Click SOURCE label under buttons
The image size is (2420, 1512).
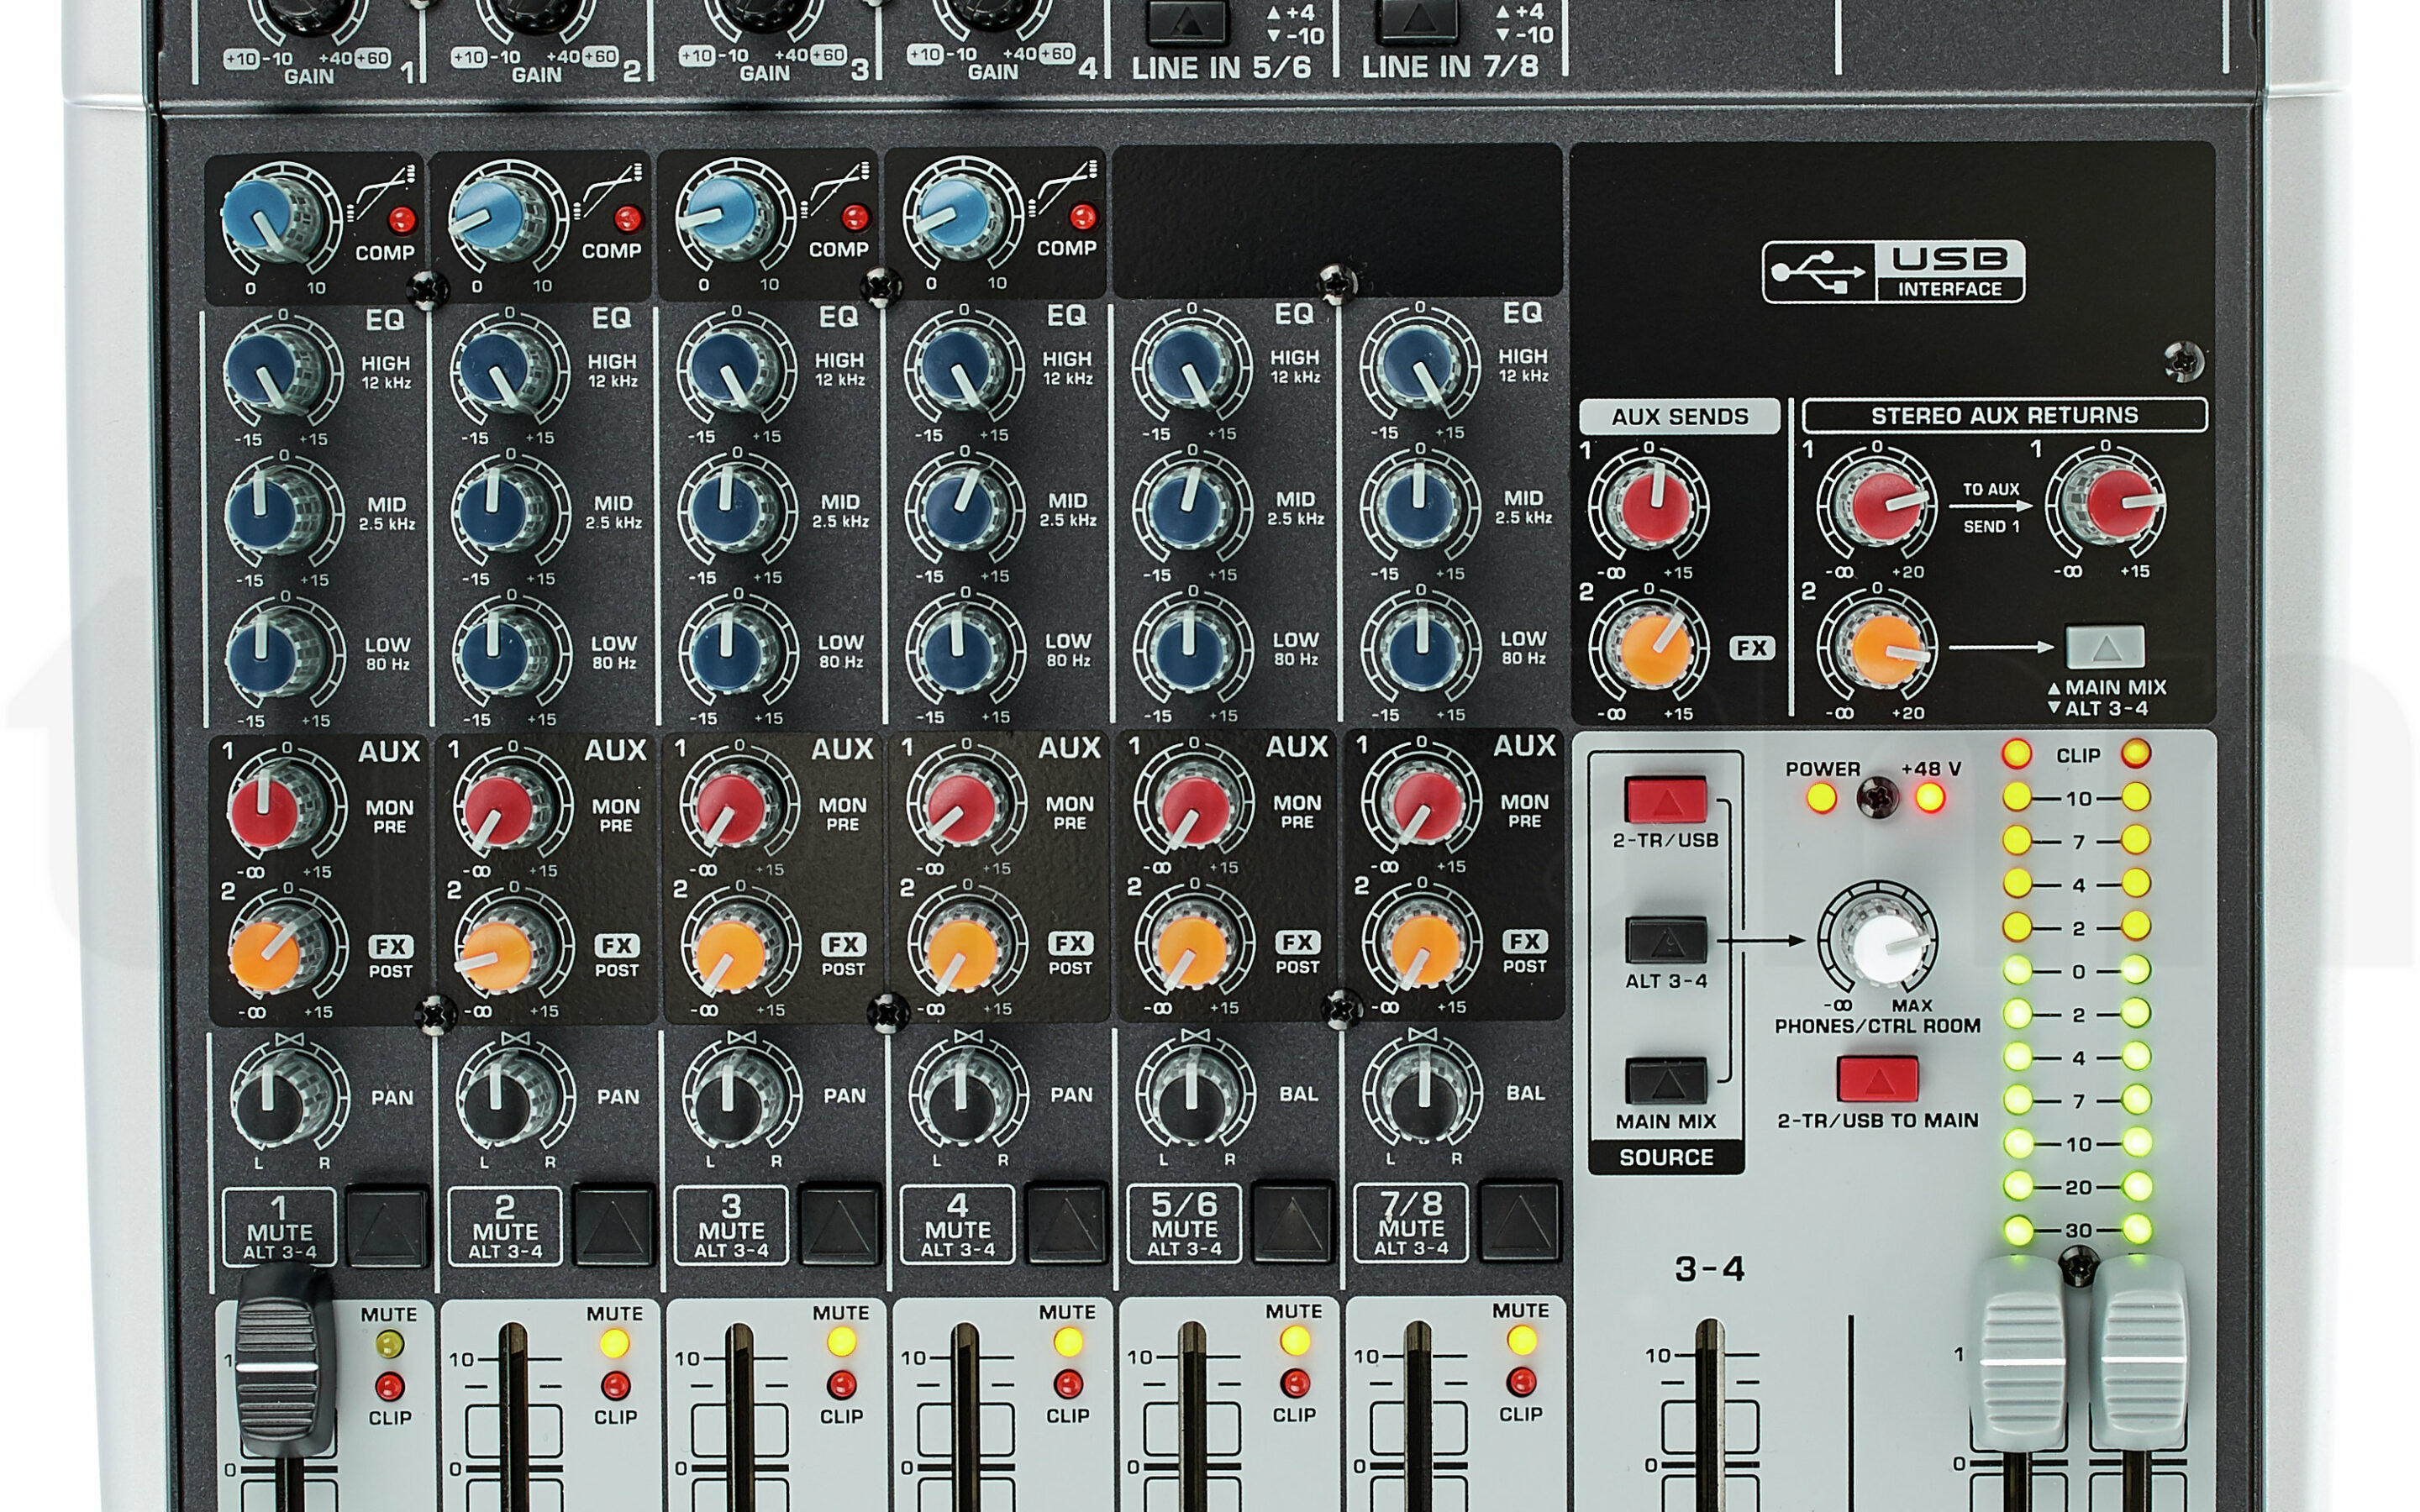pyautogui.click(x=1666, y=1157)
